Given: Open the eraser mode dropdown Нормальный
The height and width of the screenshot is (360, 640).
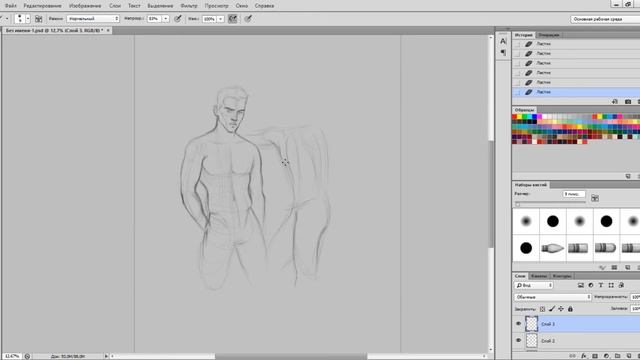Looking at the screenshot, I should tap(93, 19).
